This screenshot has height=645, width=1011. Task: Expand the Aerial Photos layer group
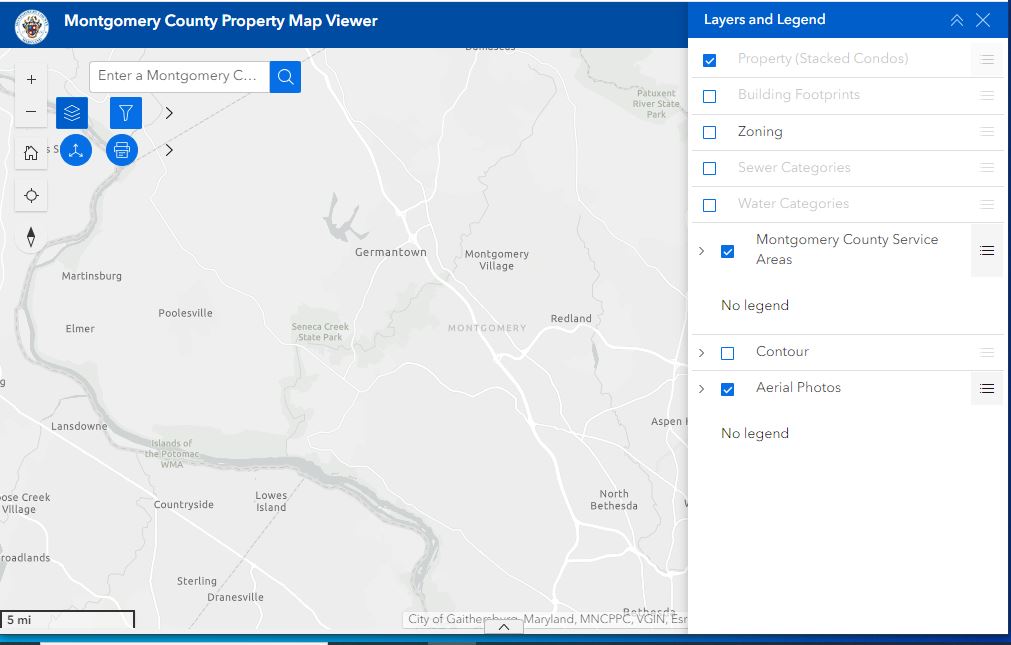click(701, 389)
